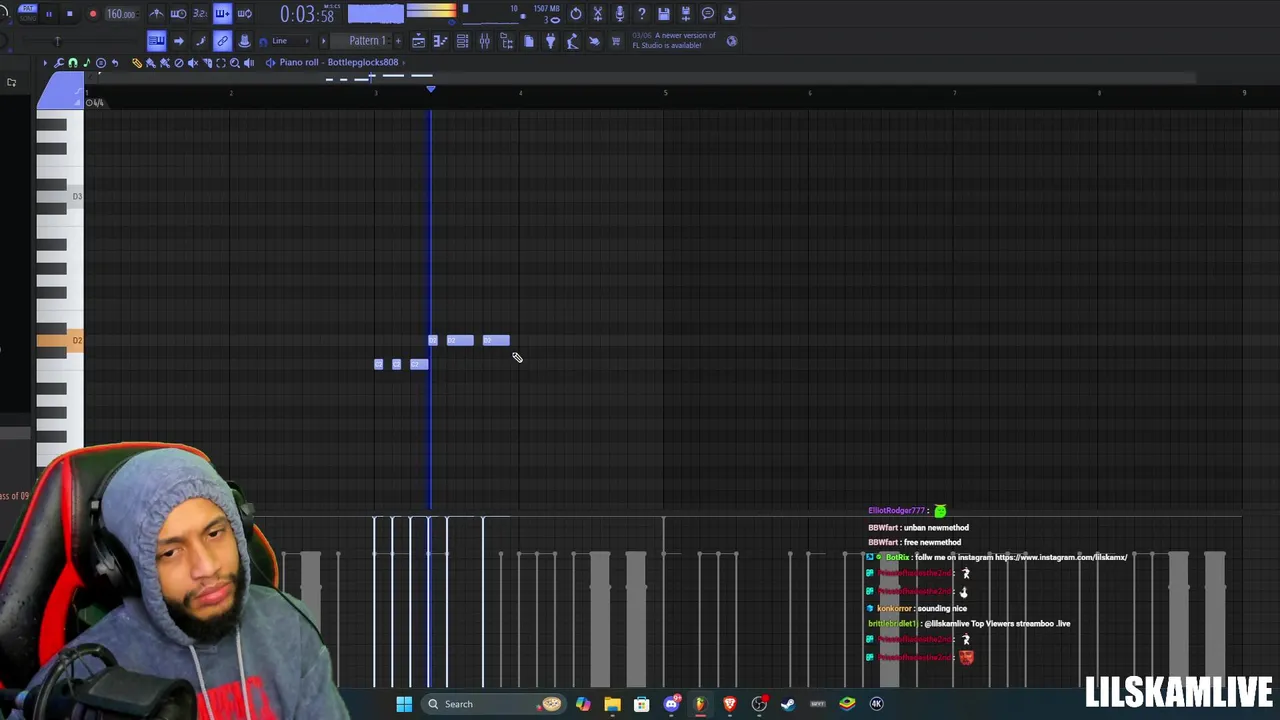Screen dimensions: 1280x720
Task: Click the 0:03:58 time display
Action: pos(307,15)
